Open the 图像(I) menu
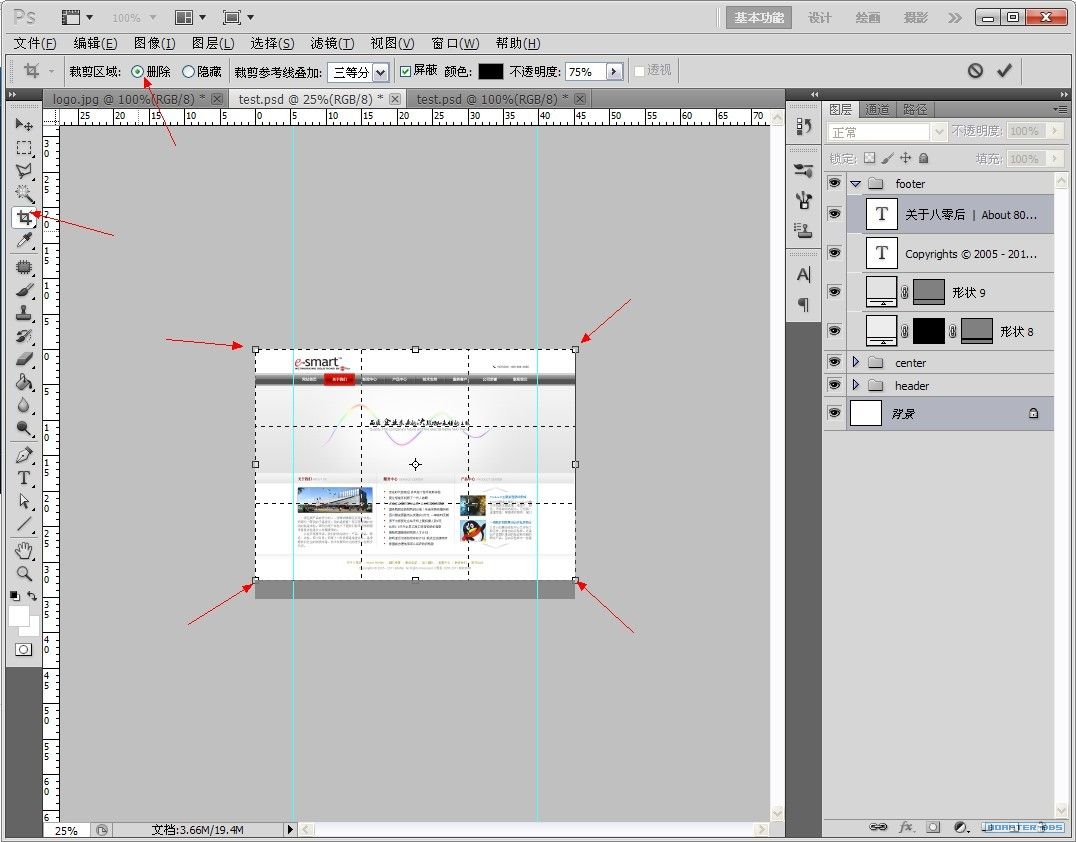The width and height of the screenshot is (1076, 842). [x=154, y=43]
